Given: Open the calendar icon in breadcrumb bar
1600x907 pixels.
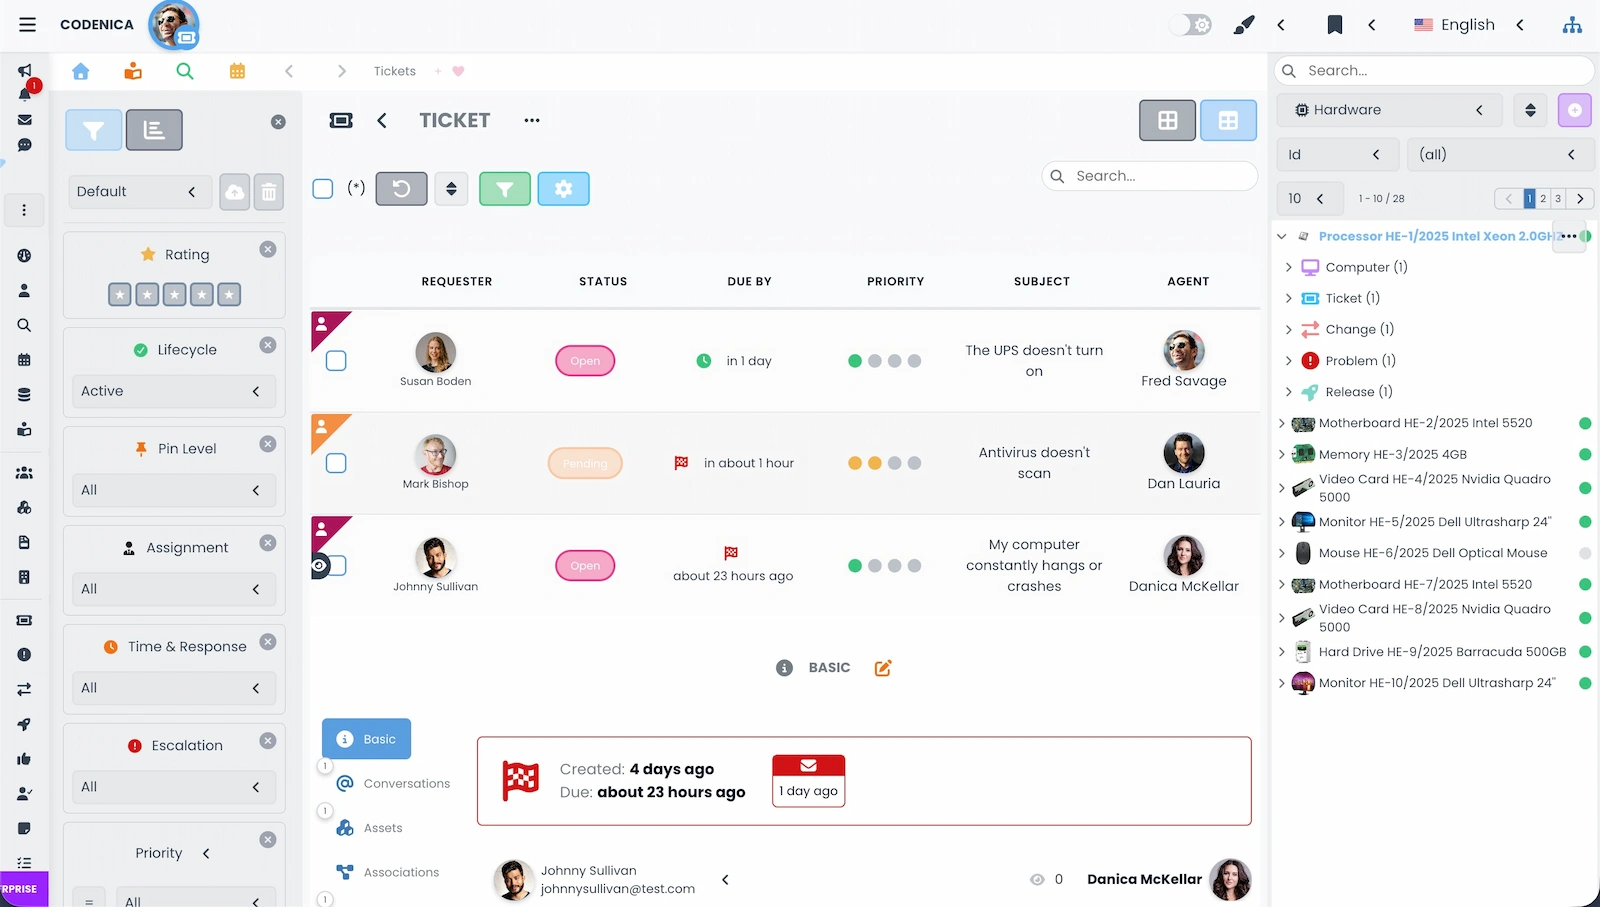Looking at the screenshot, I should point(237,71).
